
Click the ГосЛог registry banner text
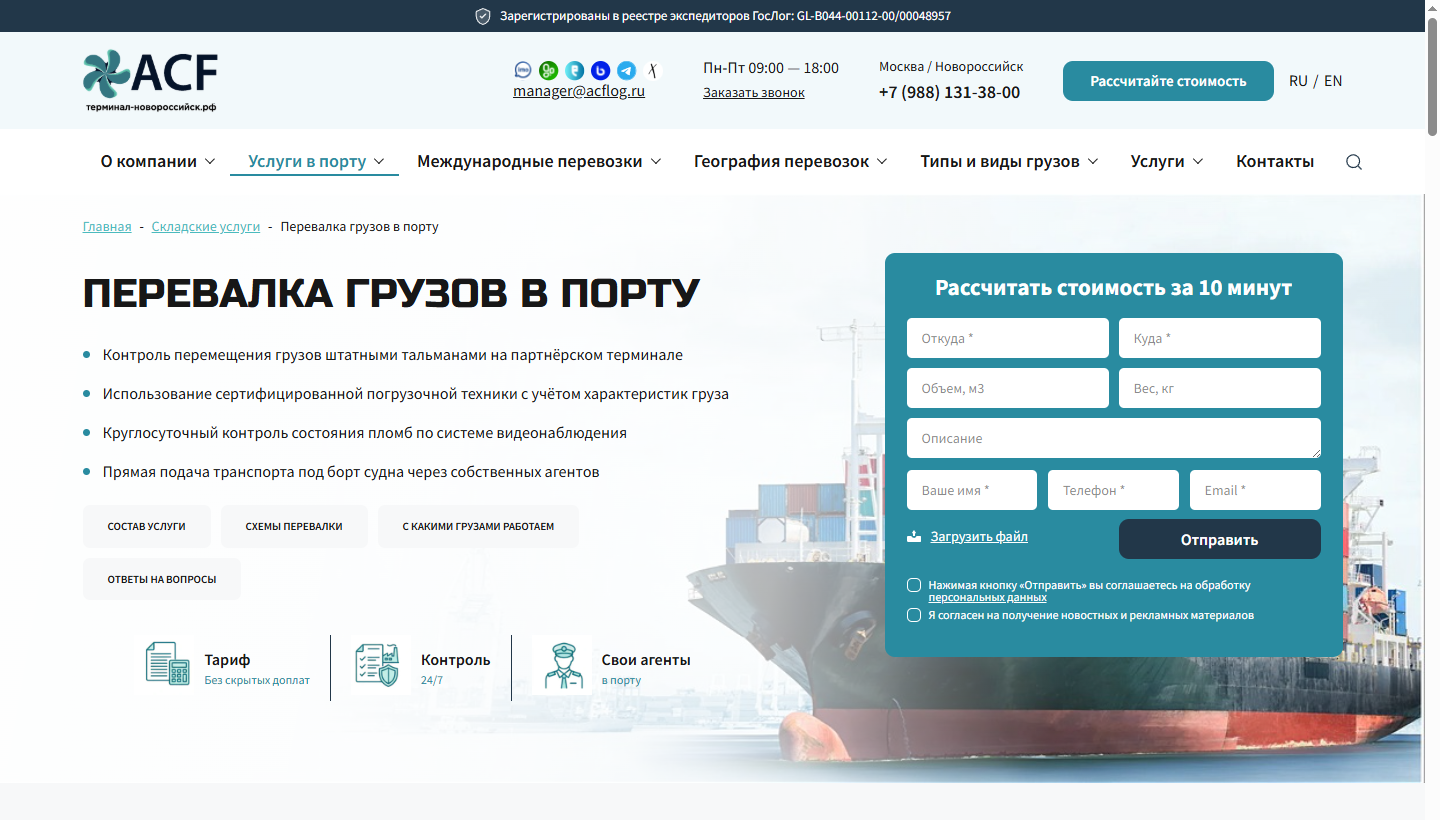[725, 16]
